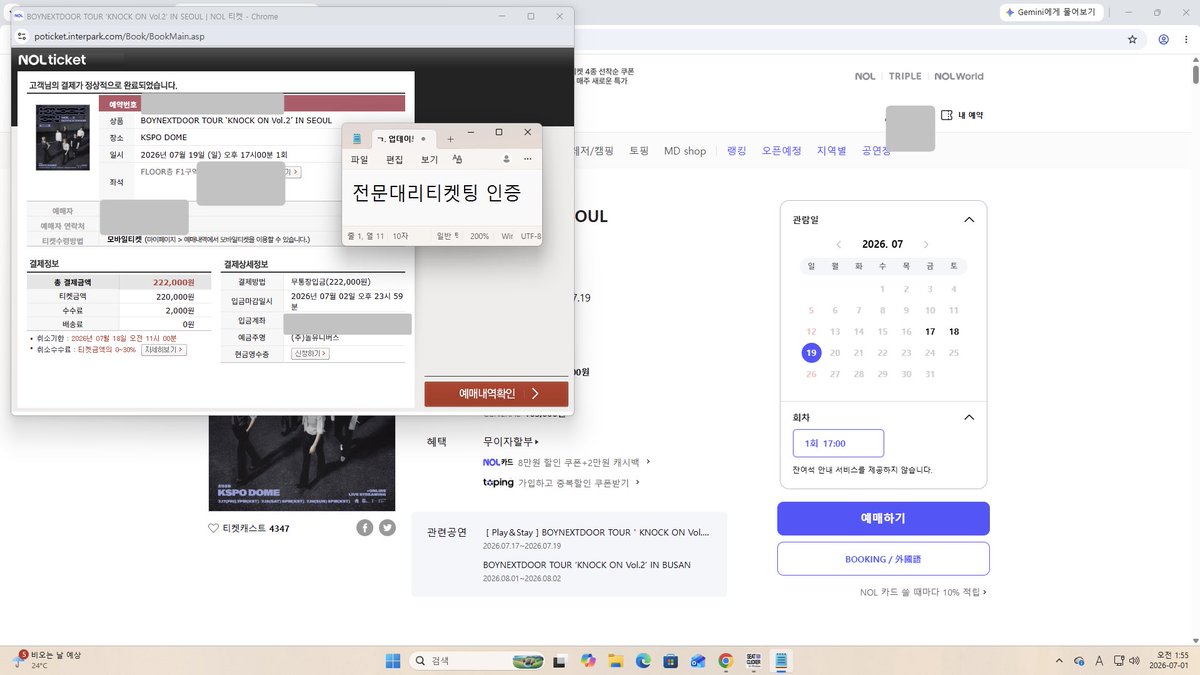Open the 랭킹 navigation tab
1200x675 pixels.
(x=736, y=151)
